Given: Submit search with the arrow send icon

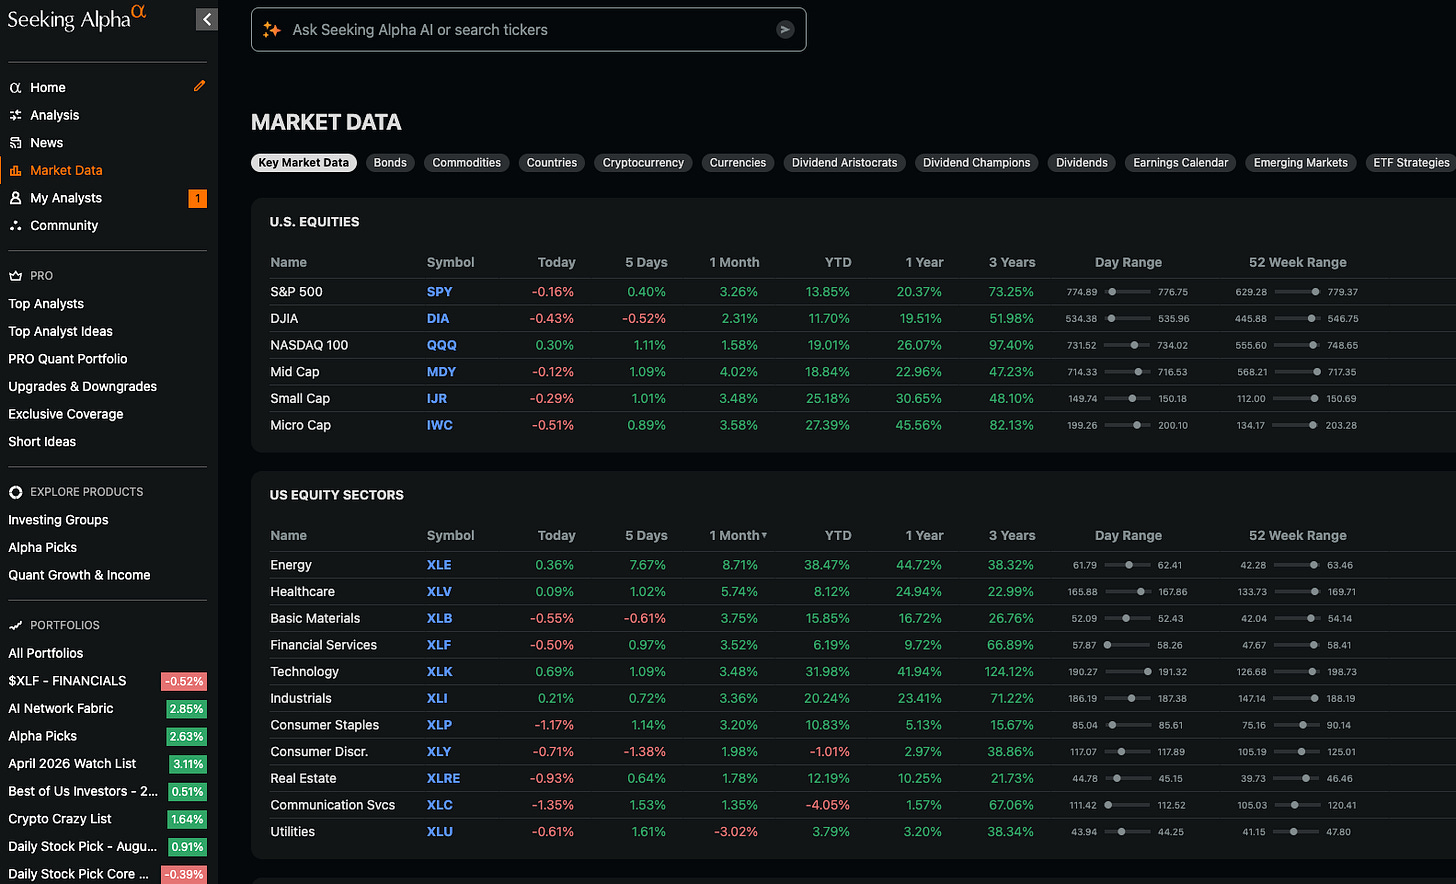Looking at the screenshot, I should click(785, 30).
